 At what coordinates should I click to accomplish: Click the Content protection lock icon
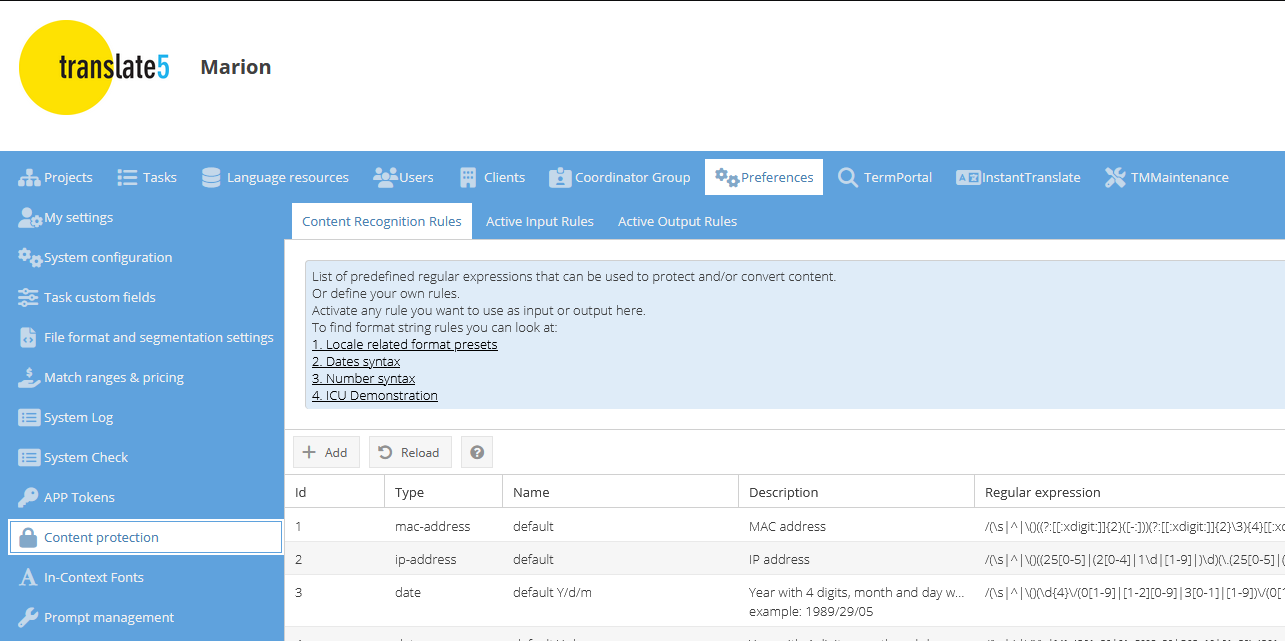28,537
